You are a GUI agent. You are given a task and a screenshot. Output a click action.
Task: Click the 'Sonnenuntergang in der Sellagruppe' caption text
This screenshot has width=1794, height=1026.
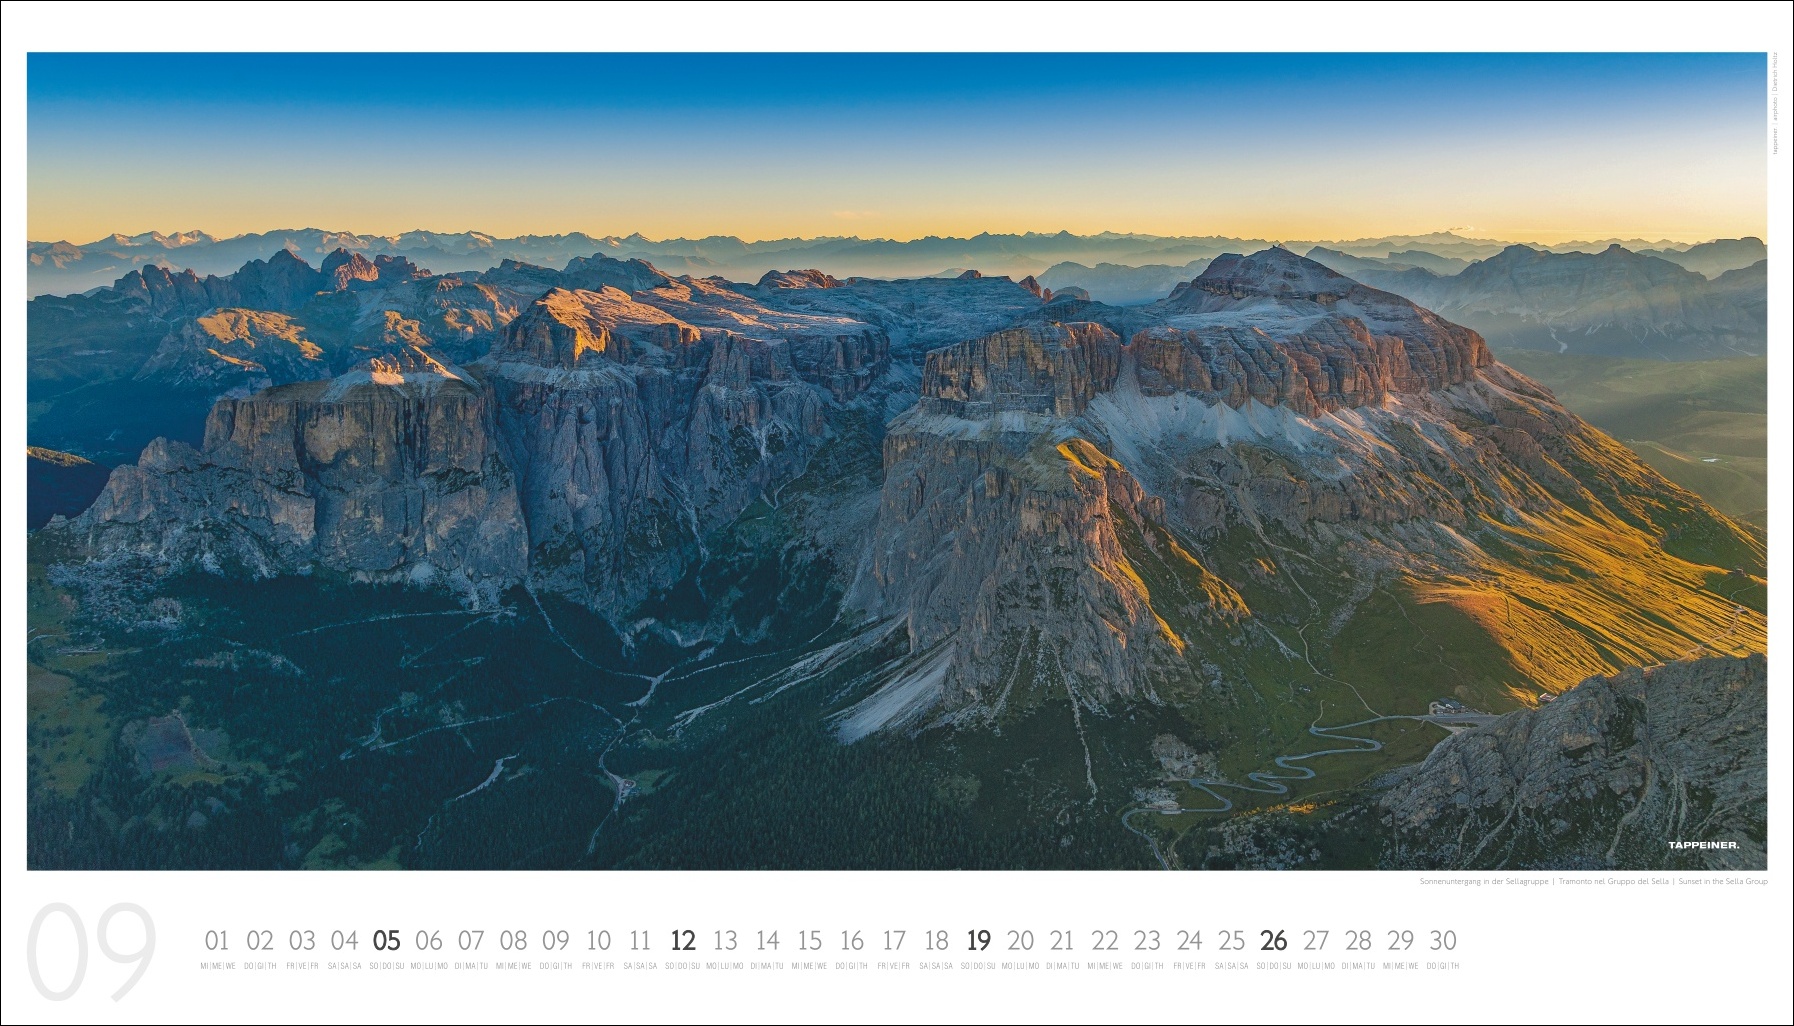pyautogui.click(x=1484, y=881)
